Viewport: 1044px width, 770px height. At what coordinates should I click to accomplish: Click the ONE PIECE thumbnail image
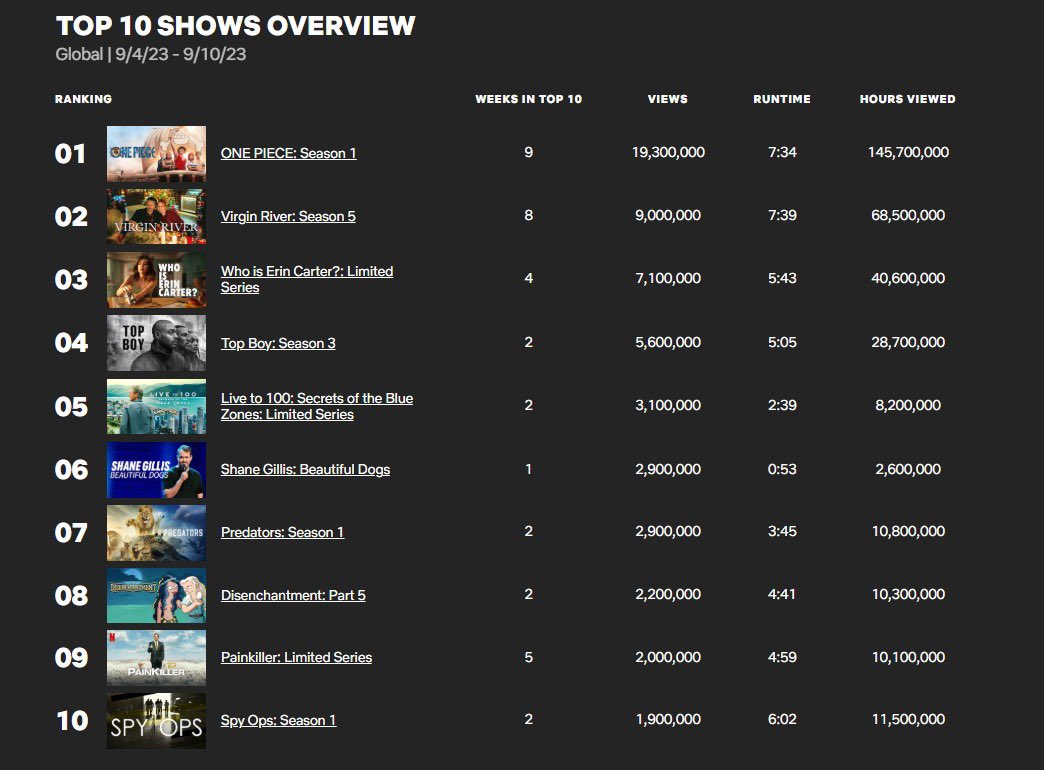[x=156, y=154]
